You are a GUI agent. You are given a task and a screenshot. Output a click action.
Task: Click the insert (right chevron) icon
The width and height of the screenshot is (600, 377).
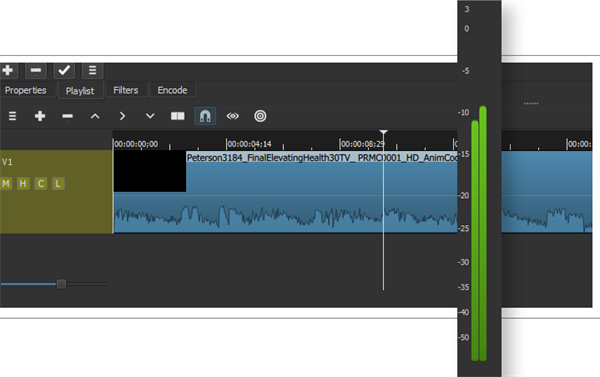(x=122, y=116)
